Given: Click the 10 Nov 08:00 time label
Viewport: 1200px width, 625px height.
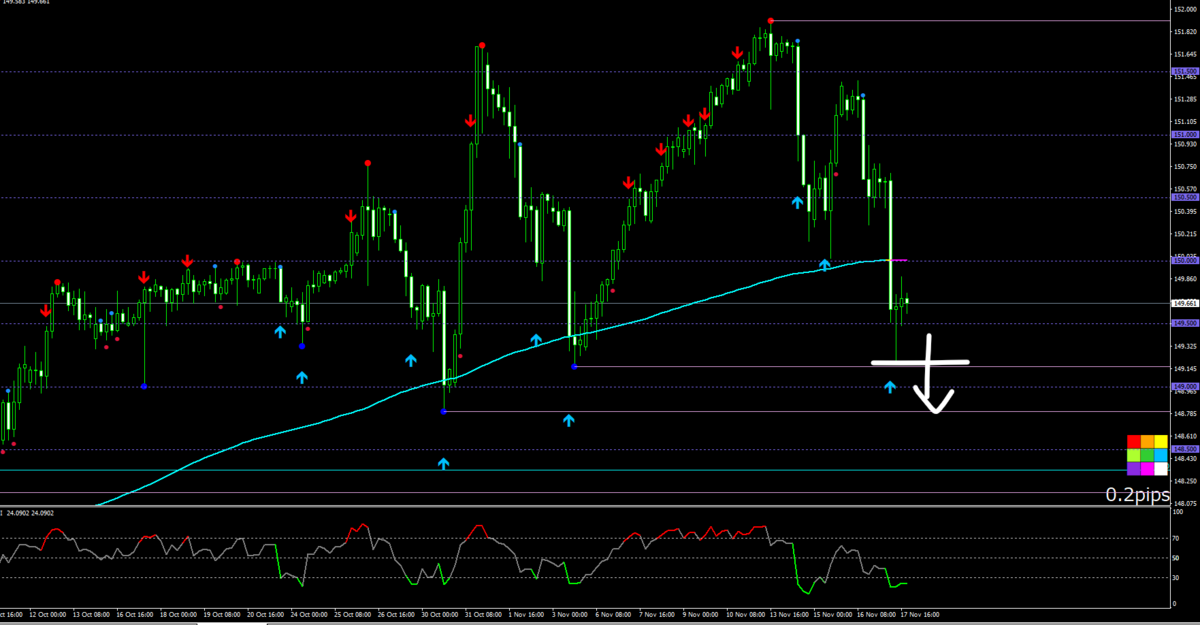Looking at the screenshot, I should click(745, 615).
